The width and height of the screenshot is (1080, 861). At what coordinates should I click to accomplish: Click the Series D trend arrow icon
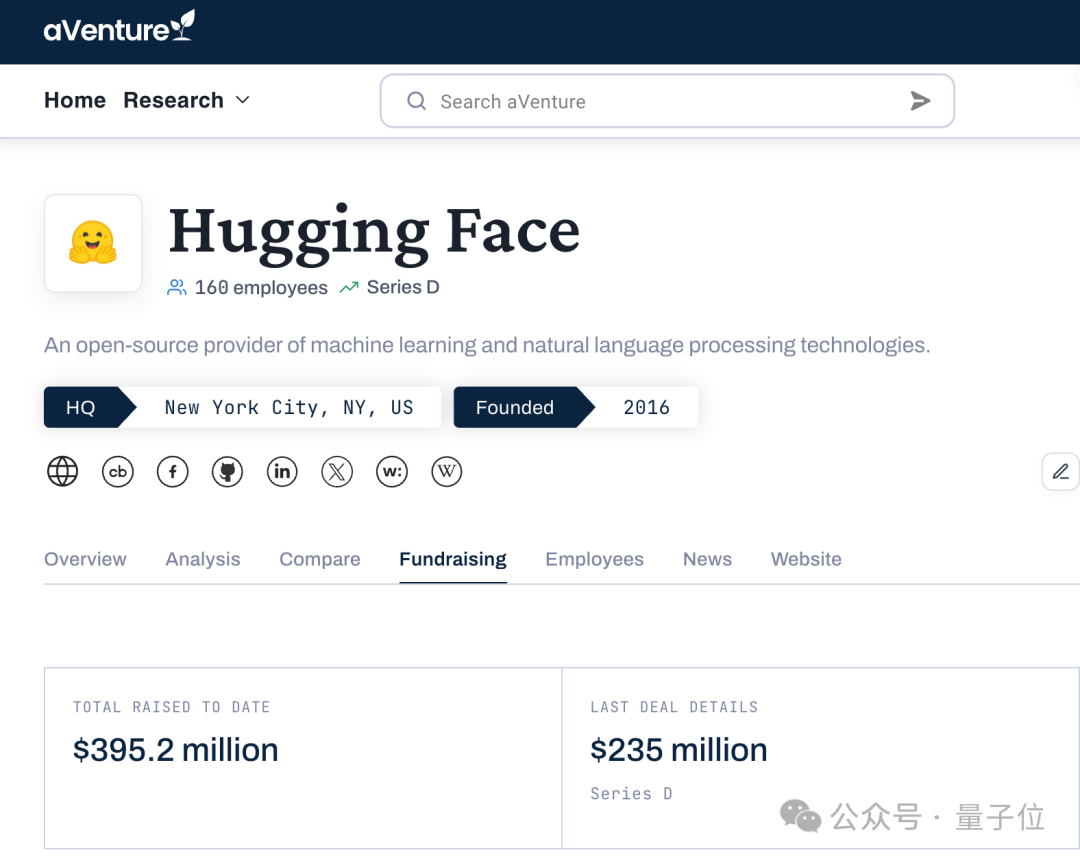click(x=349, y=287)
